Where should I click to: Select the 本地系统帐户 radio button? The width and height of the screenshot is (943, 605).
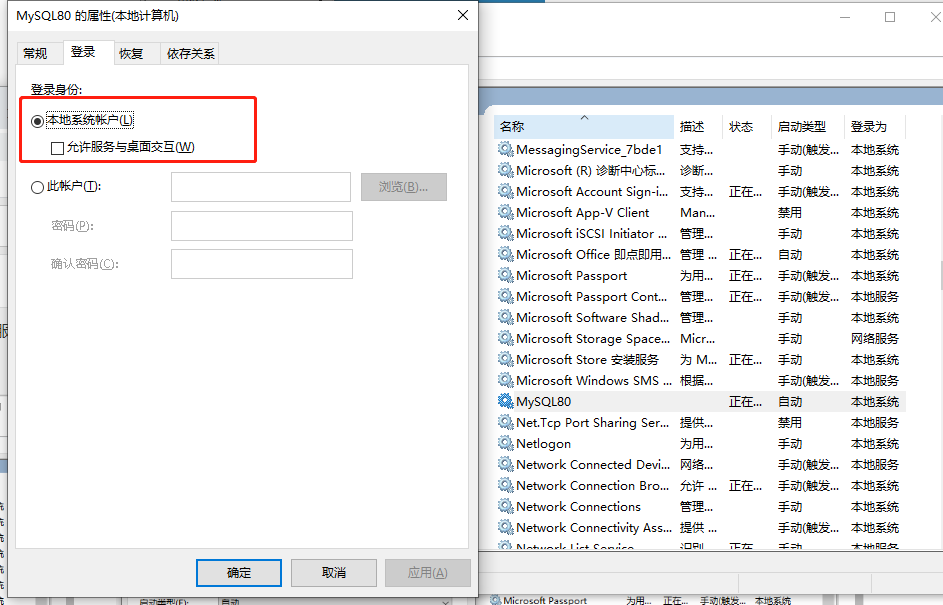[37, 122]
